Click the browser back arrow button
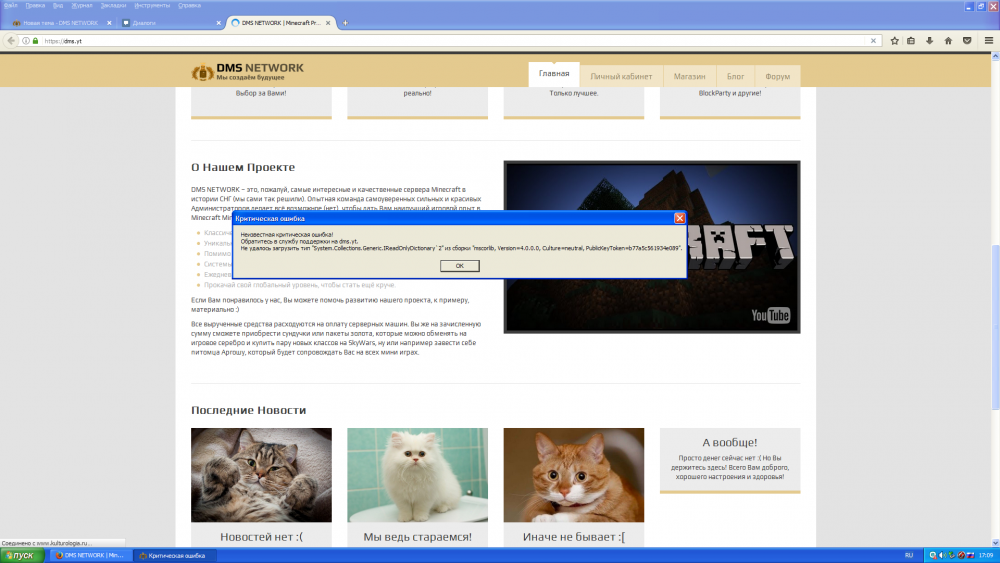Screen dimensions: 1000x563 pos(11,41)
